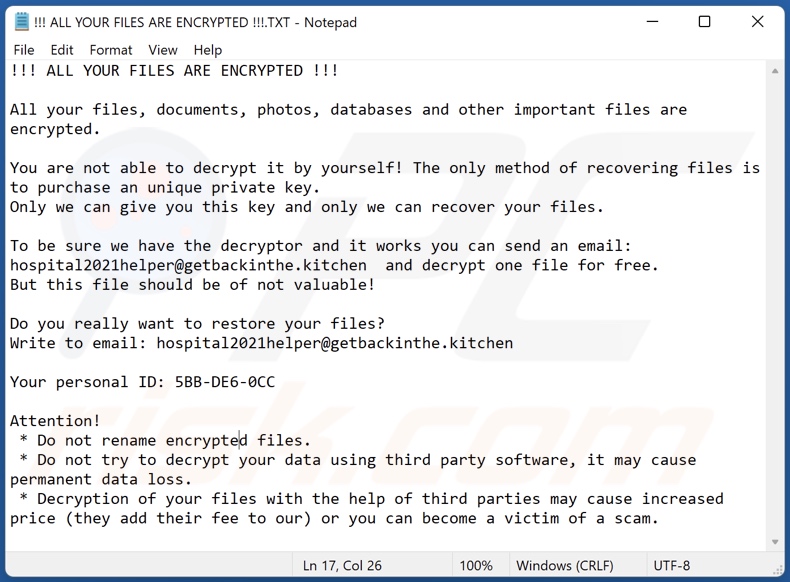Click the Notepad icon in the title bar
The width and height of the screenshot is (790, 582).
22,22
